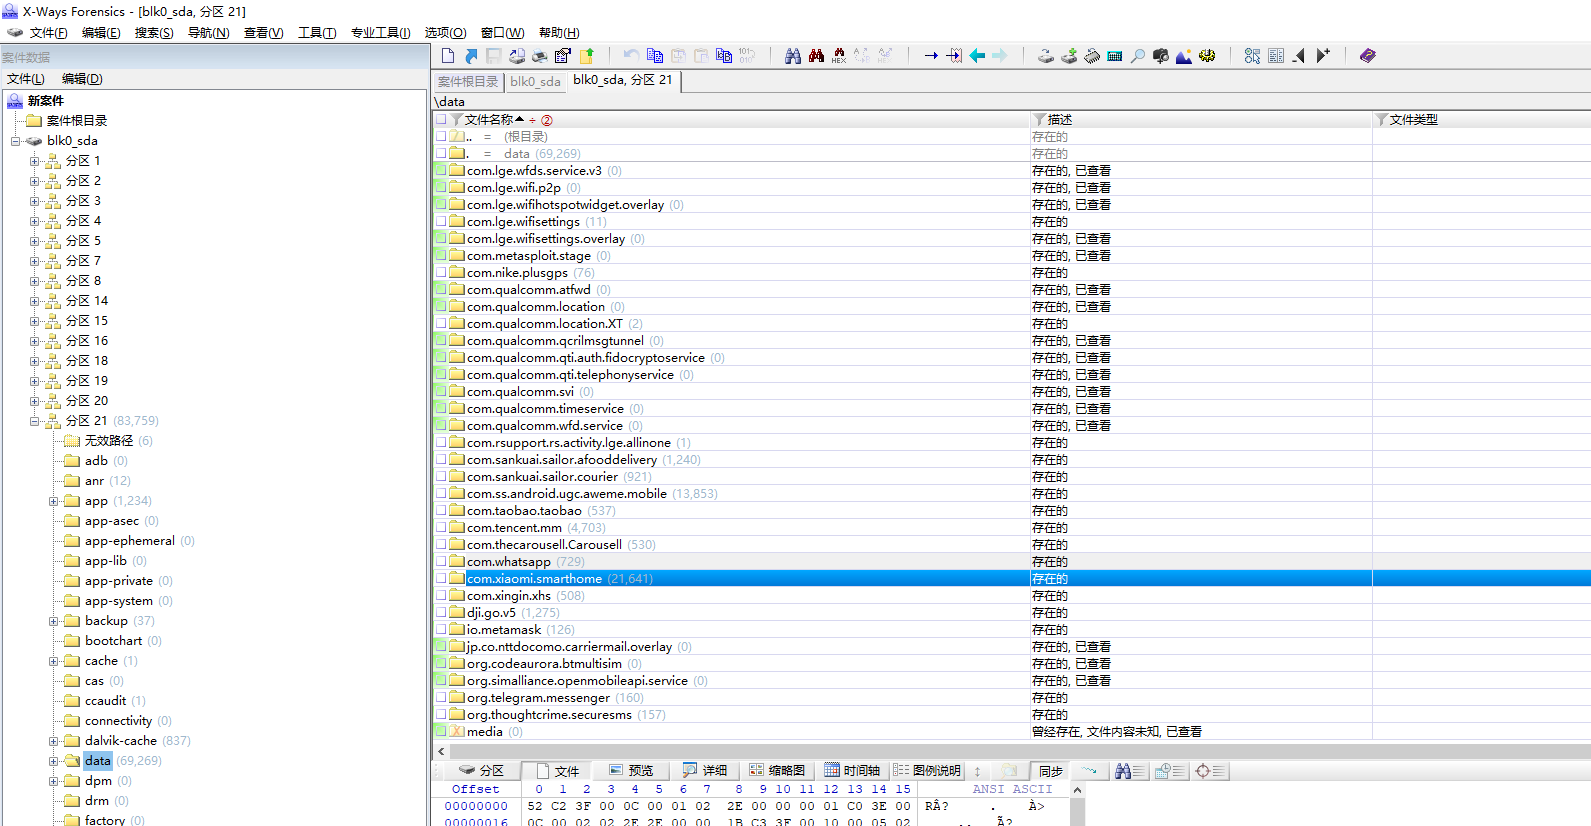Open the 搜索(S) menu

tap(154, 33)
